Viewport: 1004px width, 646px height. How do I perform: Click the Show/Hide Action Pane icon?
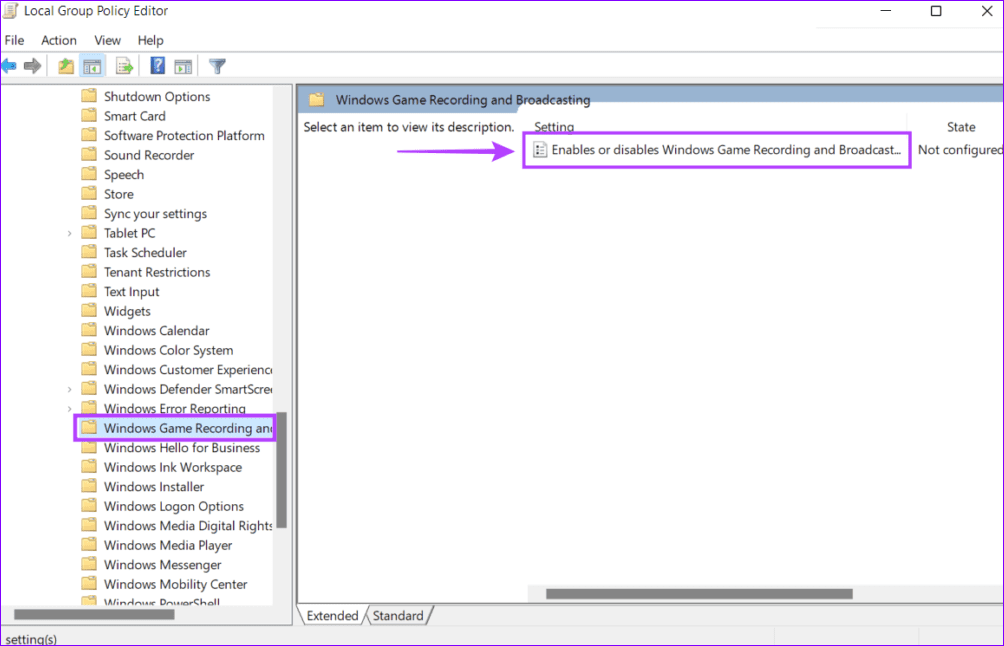pyautogui.click(x=184, y=65)
